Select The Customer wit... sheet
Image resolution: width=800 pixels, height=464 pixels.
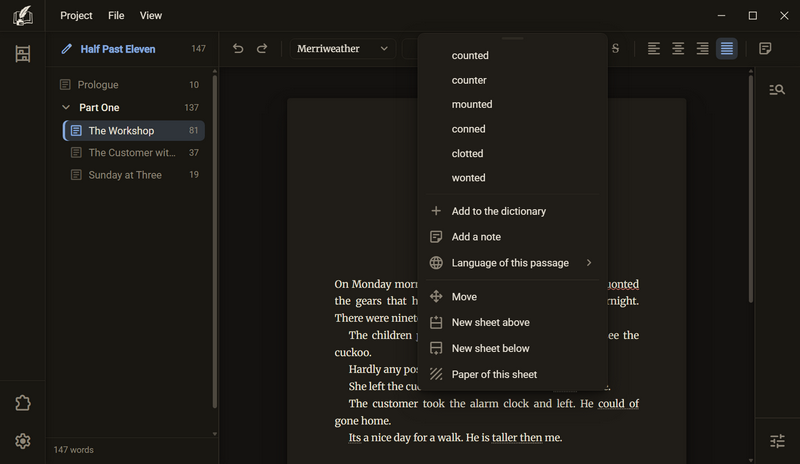134,153
